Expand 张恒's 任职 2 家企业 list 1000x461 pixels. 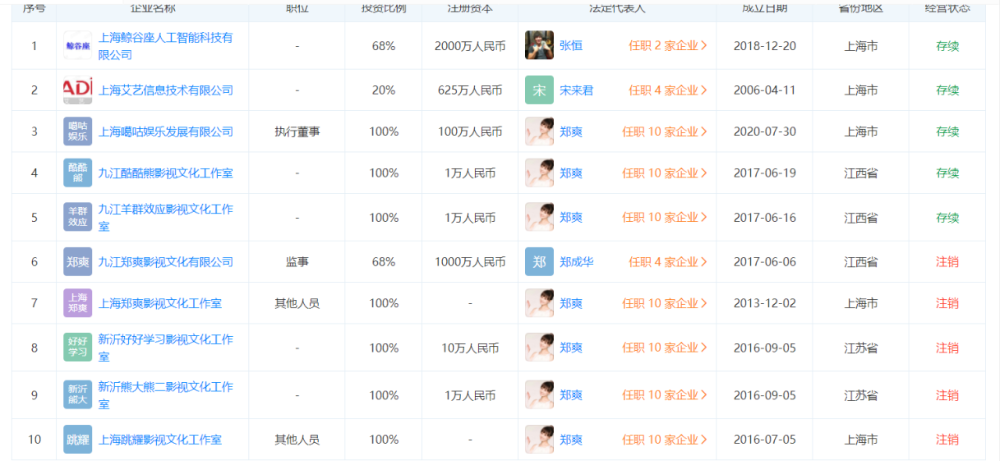(x=668, y=46)
